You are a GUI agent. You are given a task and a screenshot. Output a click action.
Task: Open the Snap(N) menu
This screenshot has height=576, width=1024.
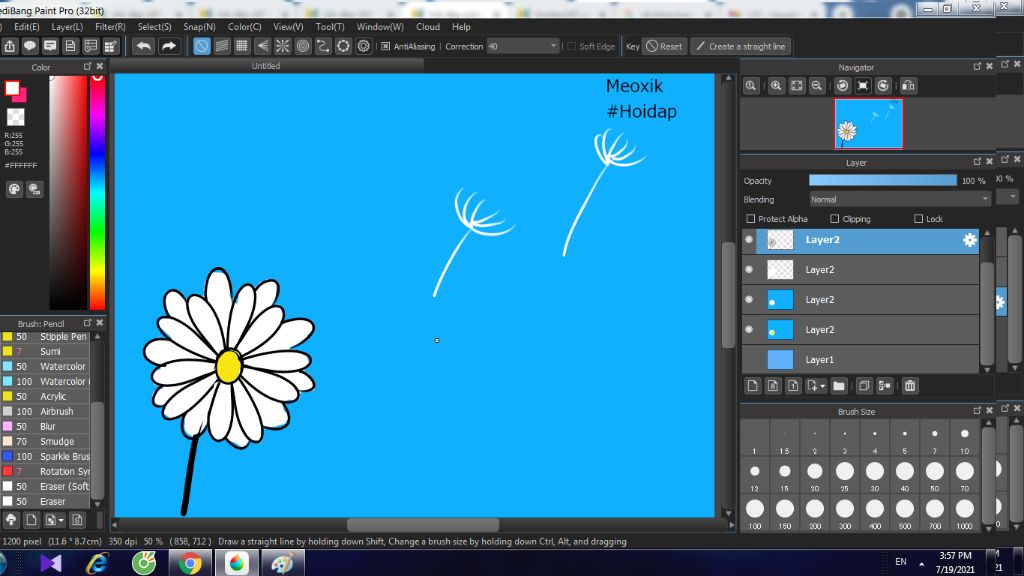(199, 27)
